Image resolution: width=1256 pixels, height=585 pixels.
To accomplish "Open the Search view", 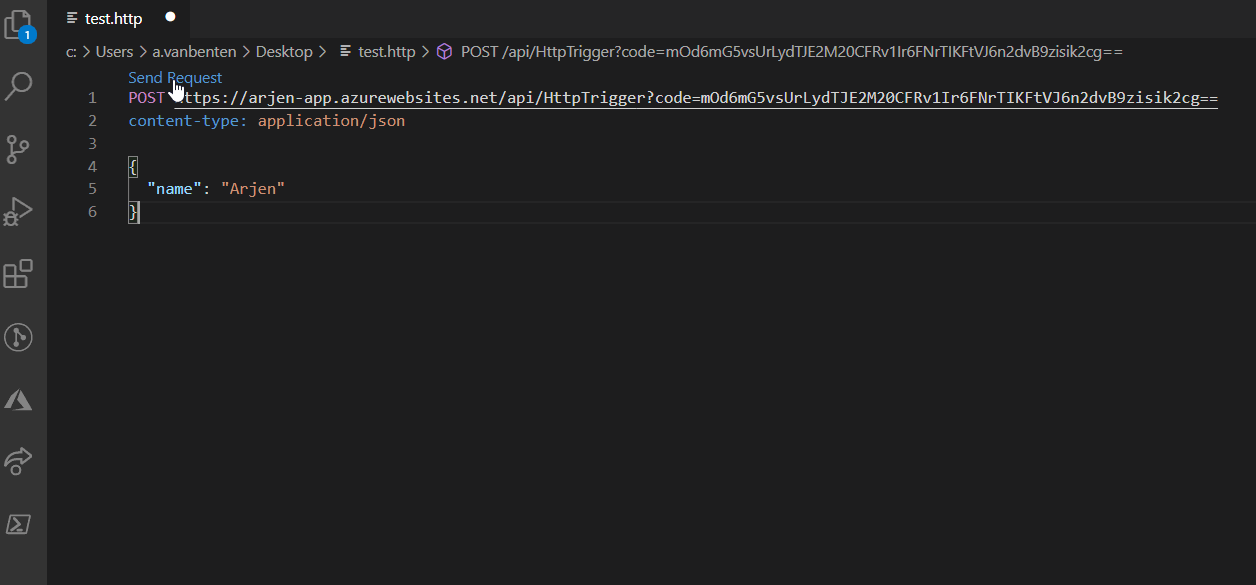I will tap(19, 87).
